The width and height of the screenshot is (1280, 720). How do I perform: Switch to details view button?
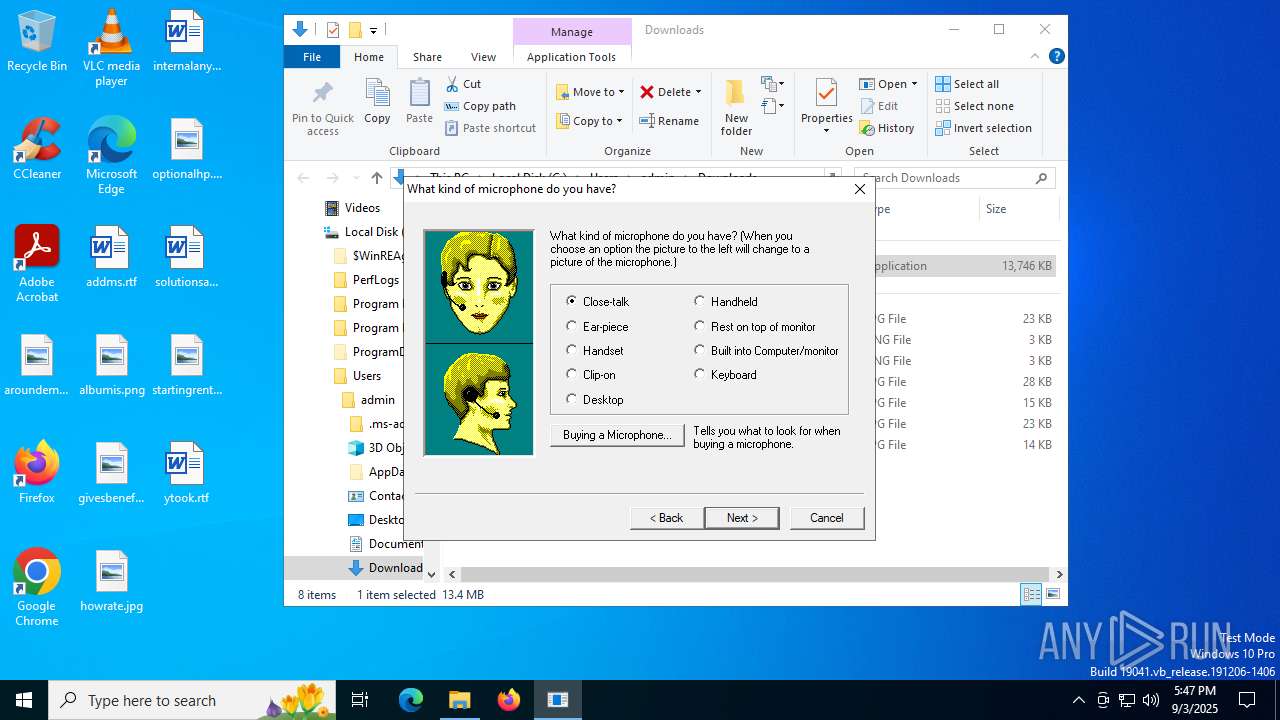[1031, 595]
